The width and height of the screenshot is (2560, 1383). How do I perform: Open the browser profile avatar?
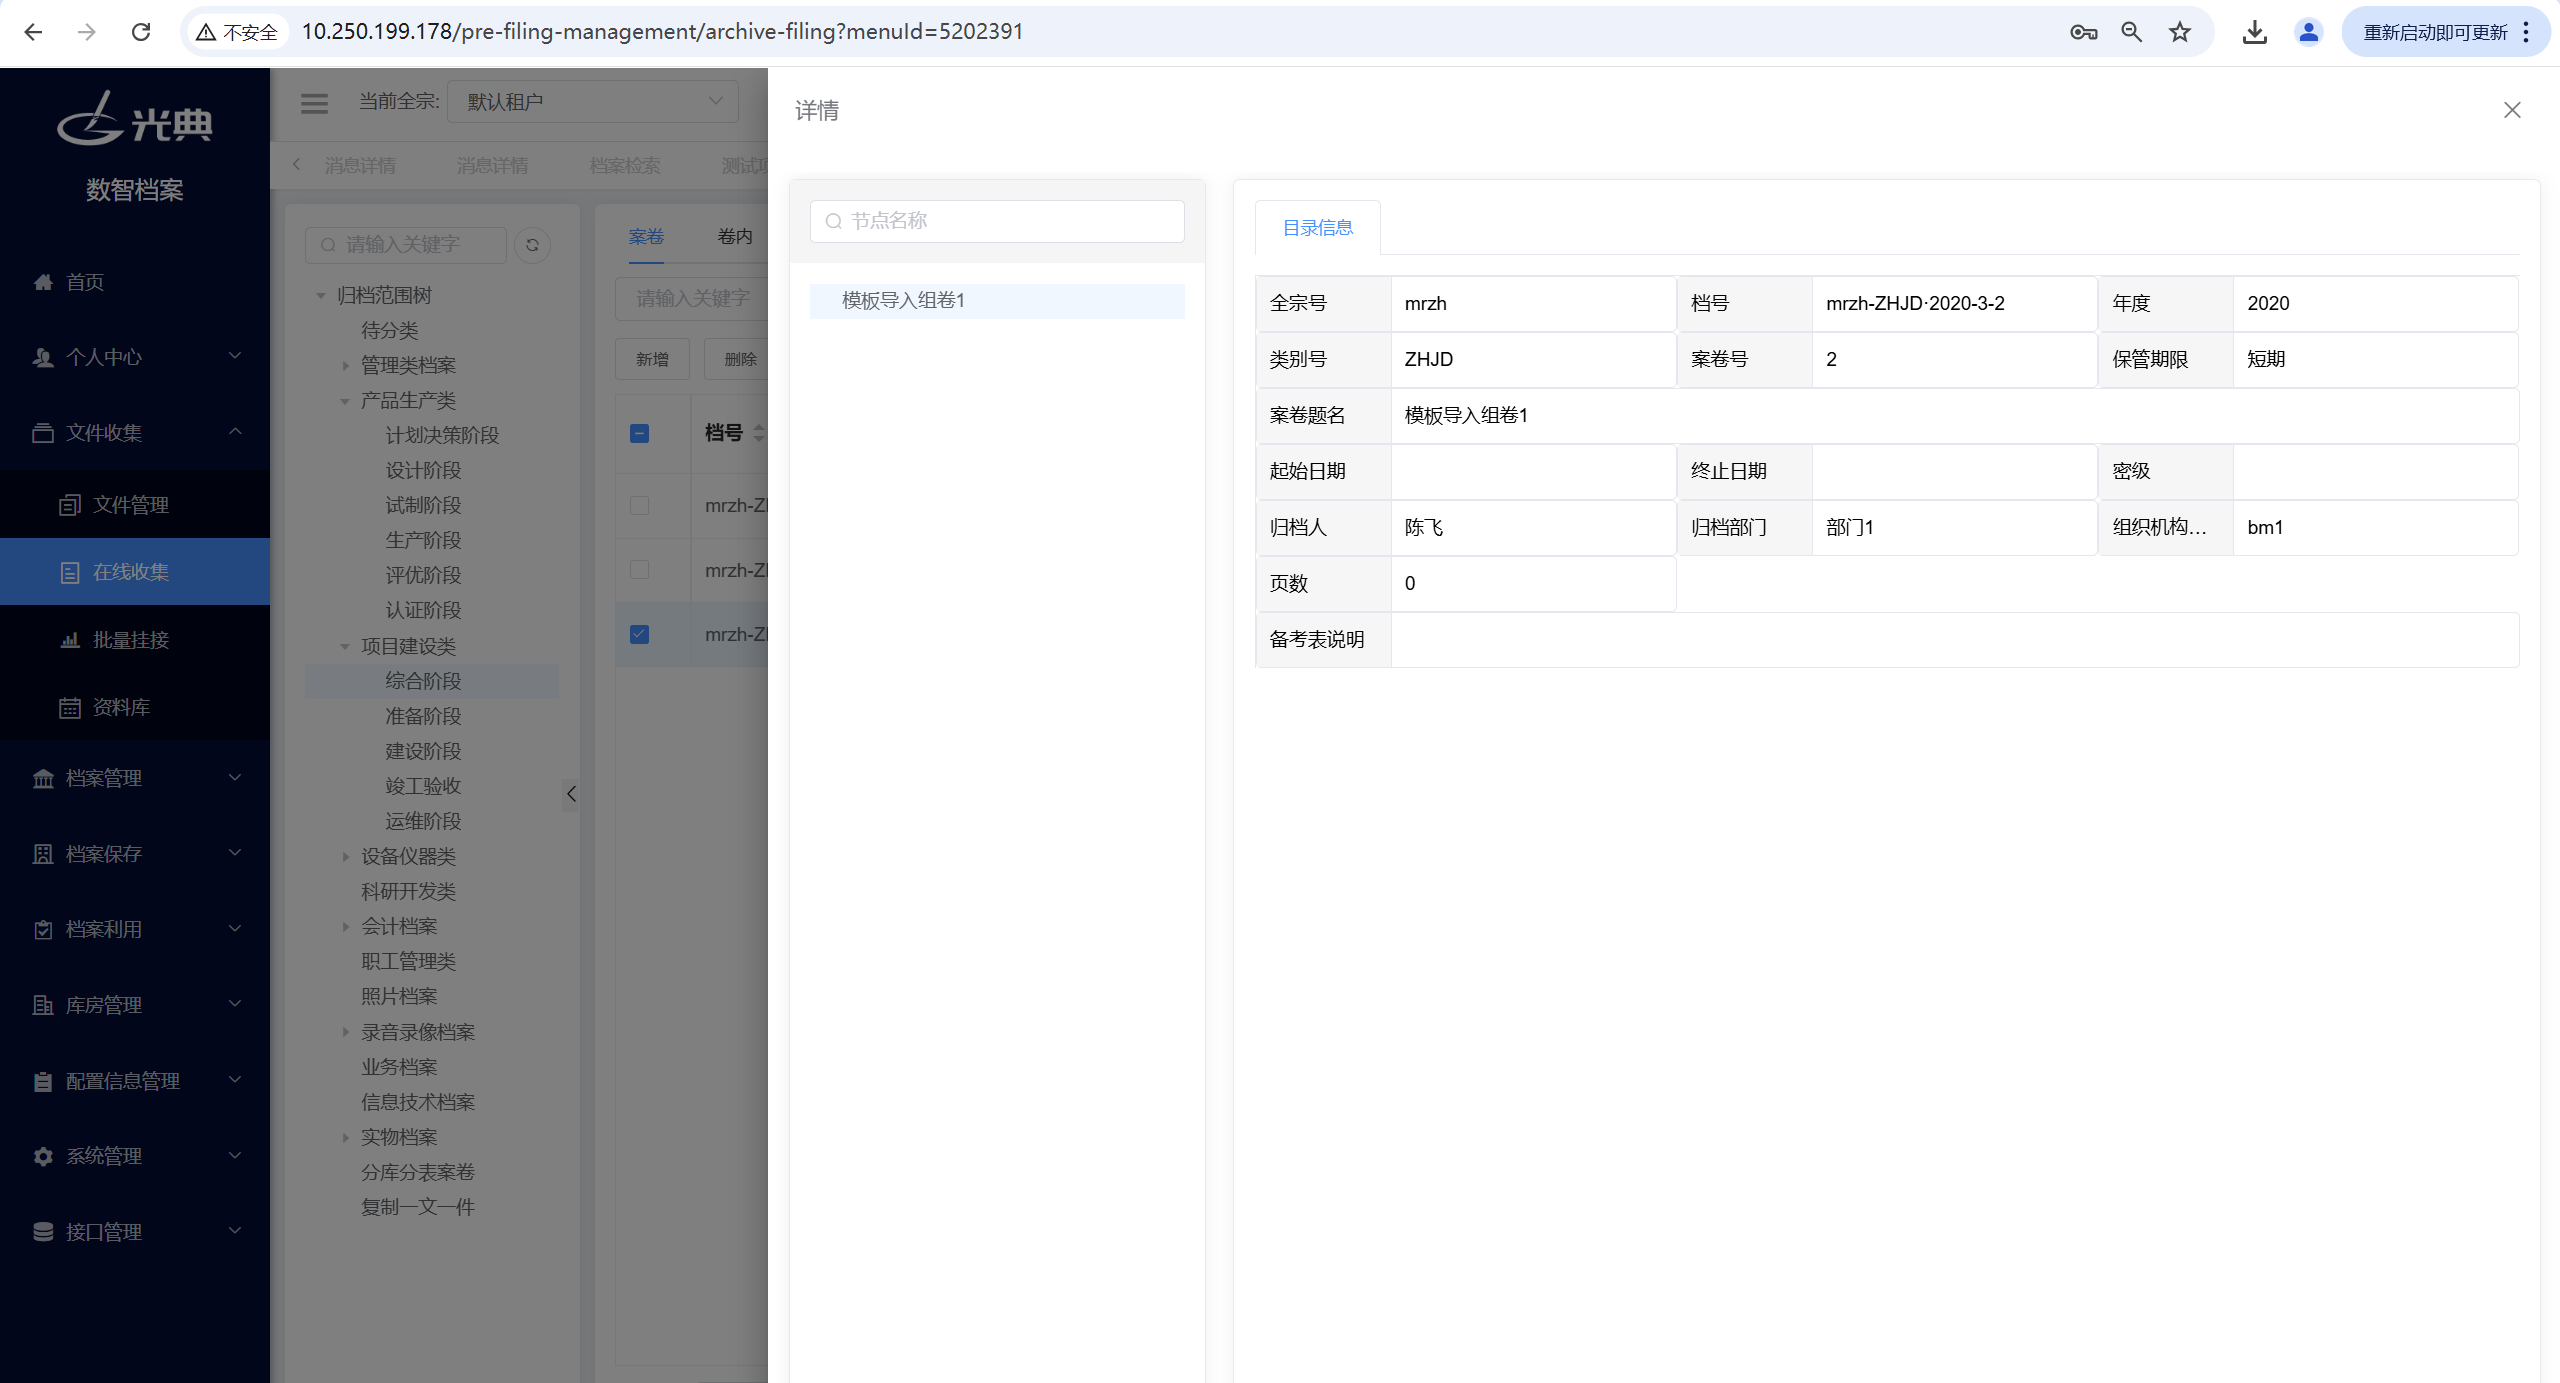[x=2309, y=32]
